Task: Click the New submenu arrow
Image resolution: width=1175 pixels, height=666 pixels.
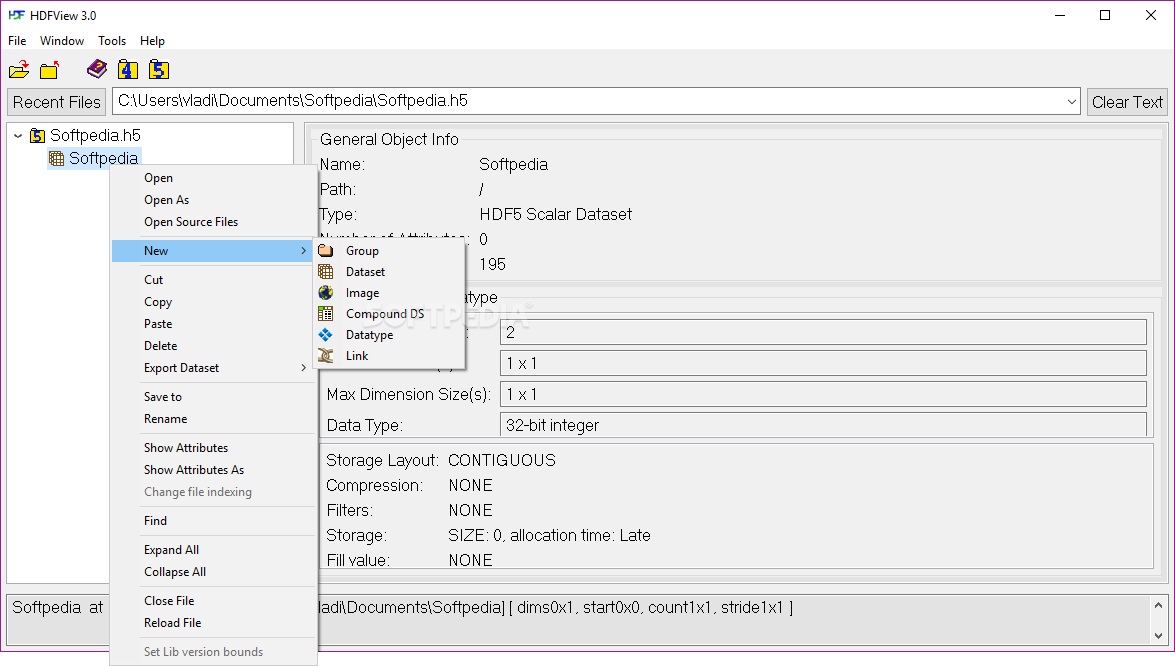Action: tap(303, 250)
